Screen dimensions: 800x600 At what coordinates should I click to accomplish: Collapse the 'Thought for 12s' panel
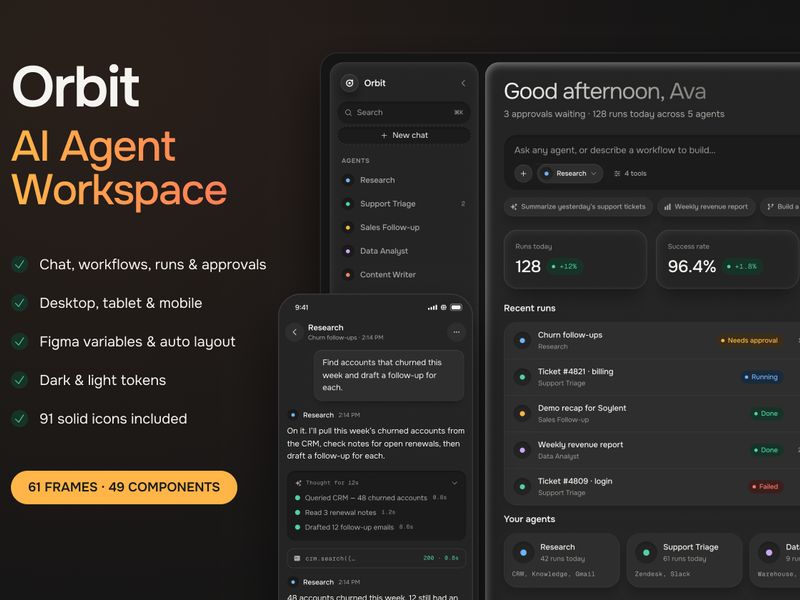pyautogui.click(x=455, y=483)
